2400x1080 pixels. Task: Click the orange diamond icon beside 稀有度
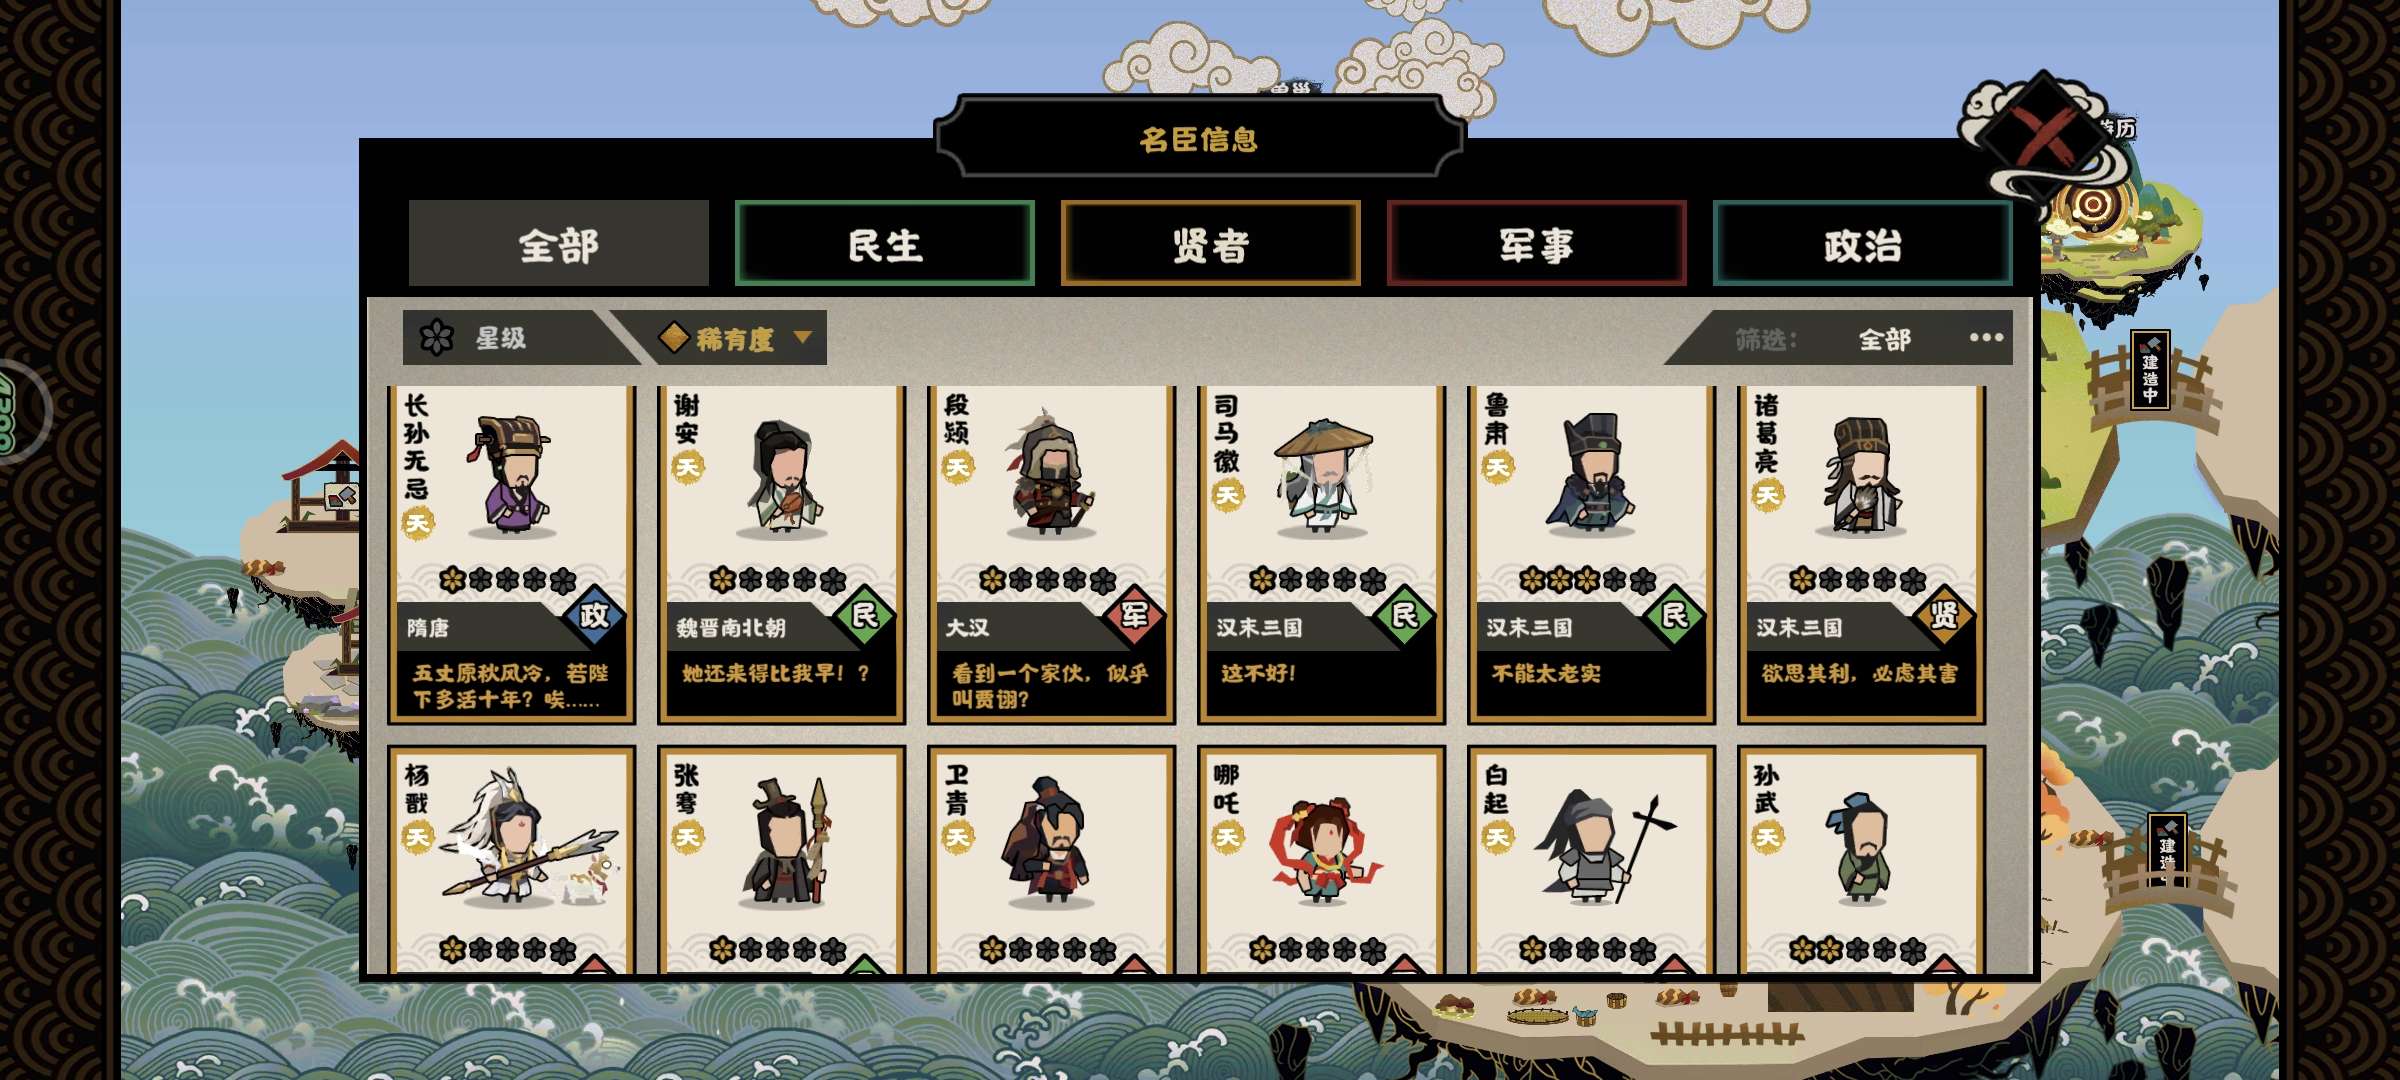(674, 337)
